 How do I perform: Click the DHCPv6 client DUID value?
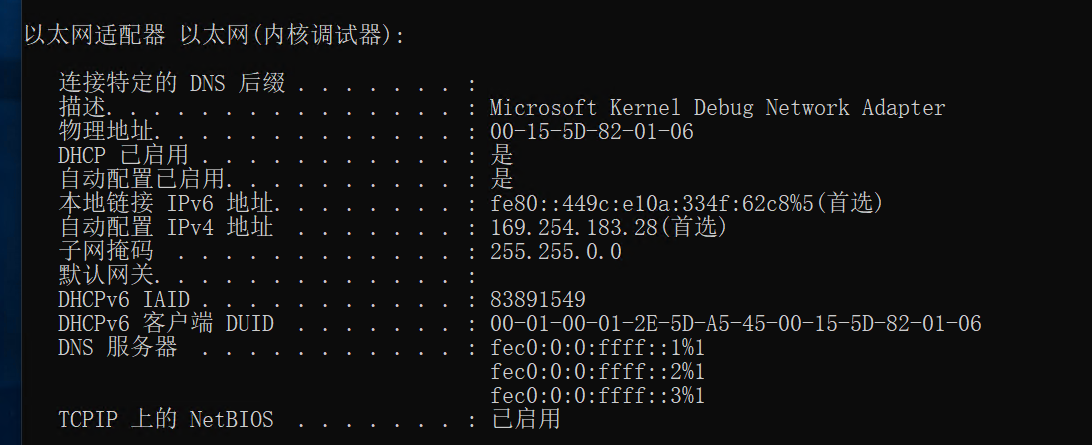click(x=735, y=323)
